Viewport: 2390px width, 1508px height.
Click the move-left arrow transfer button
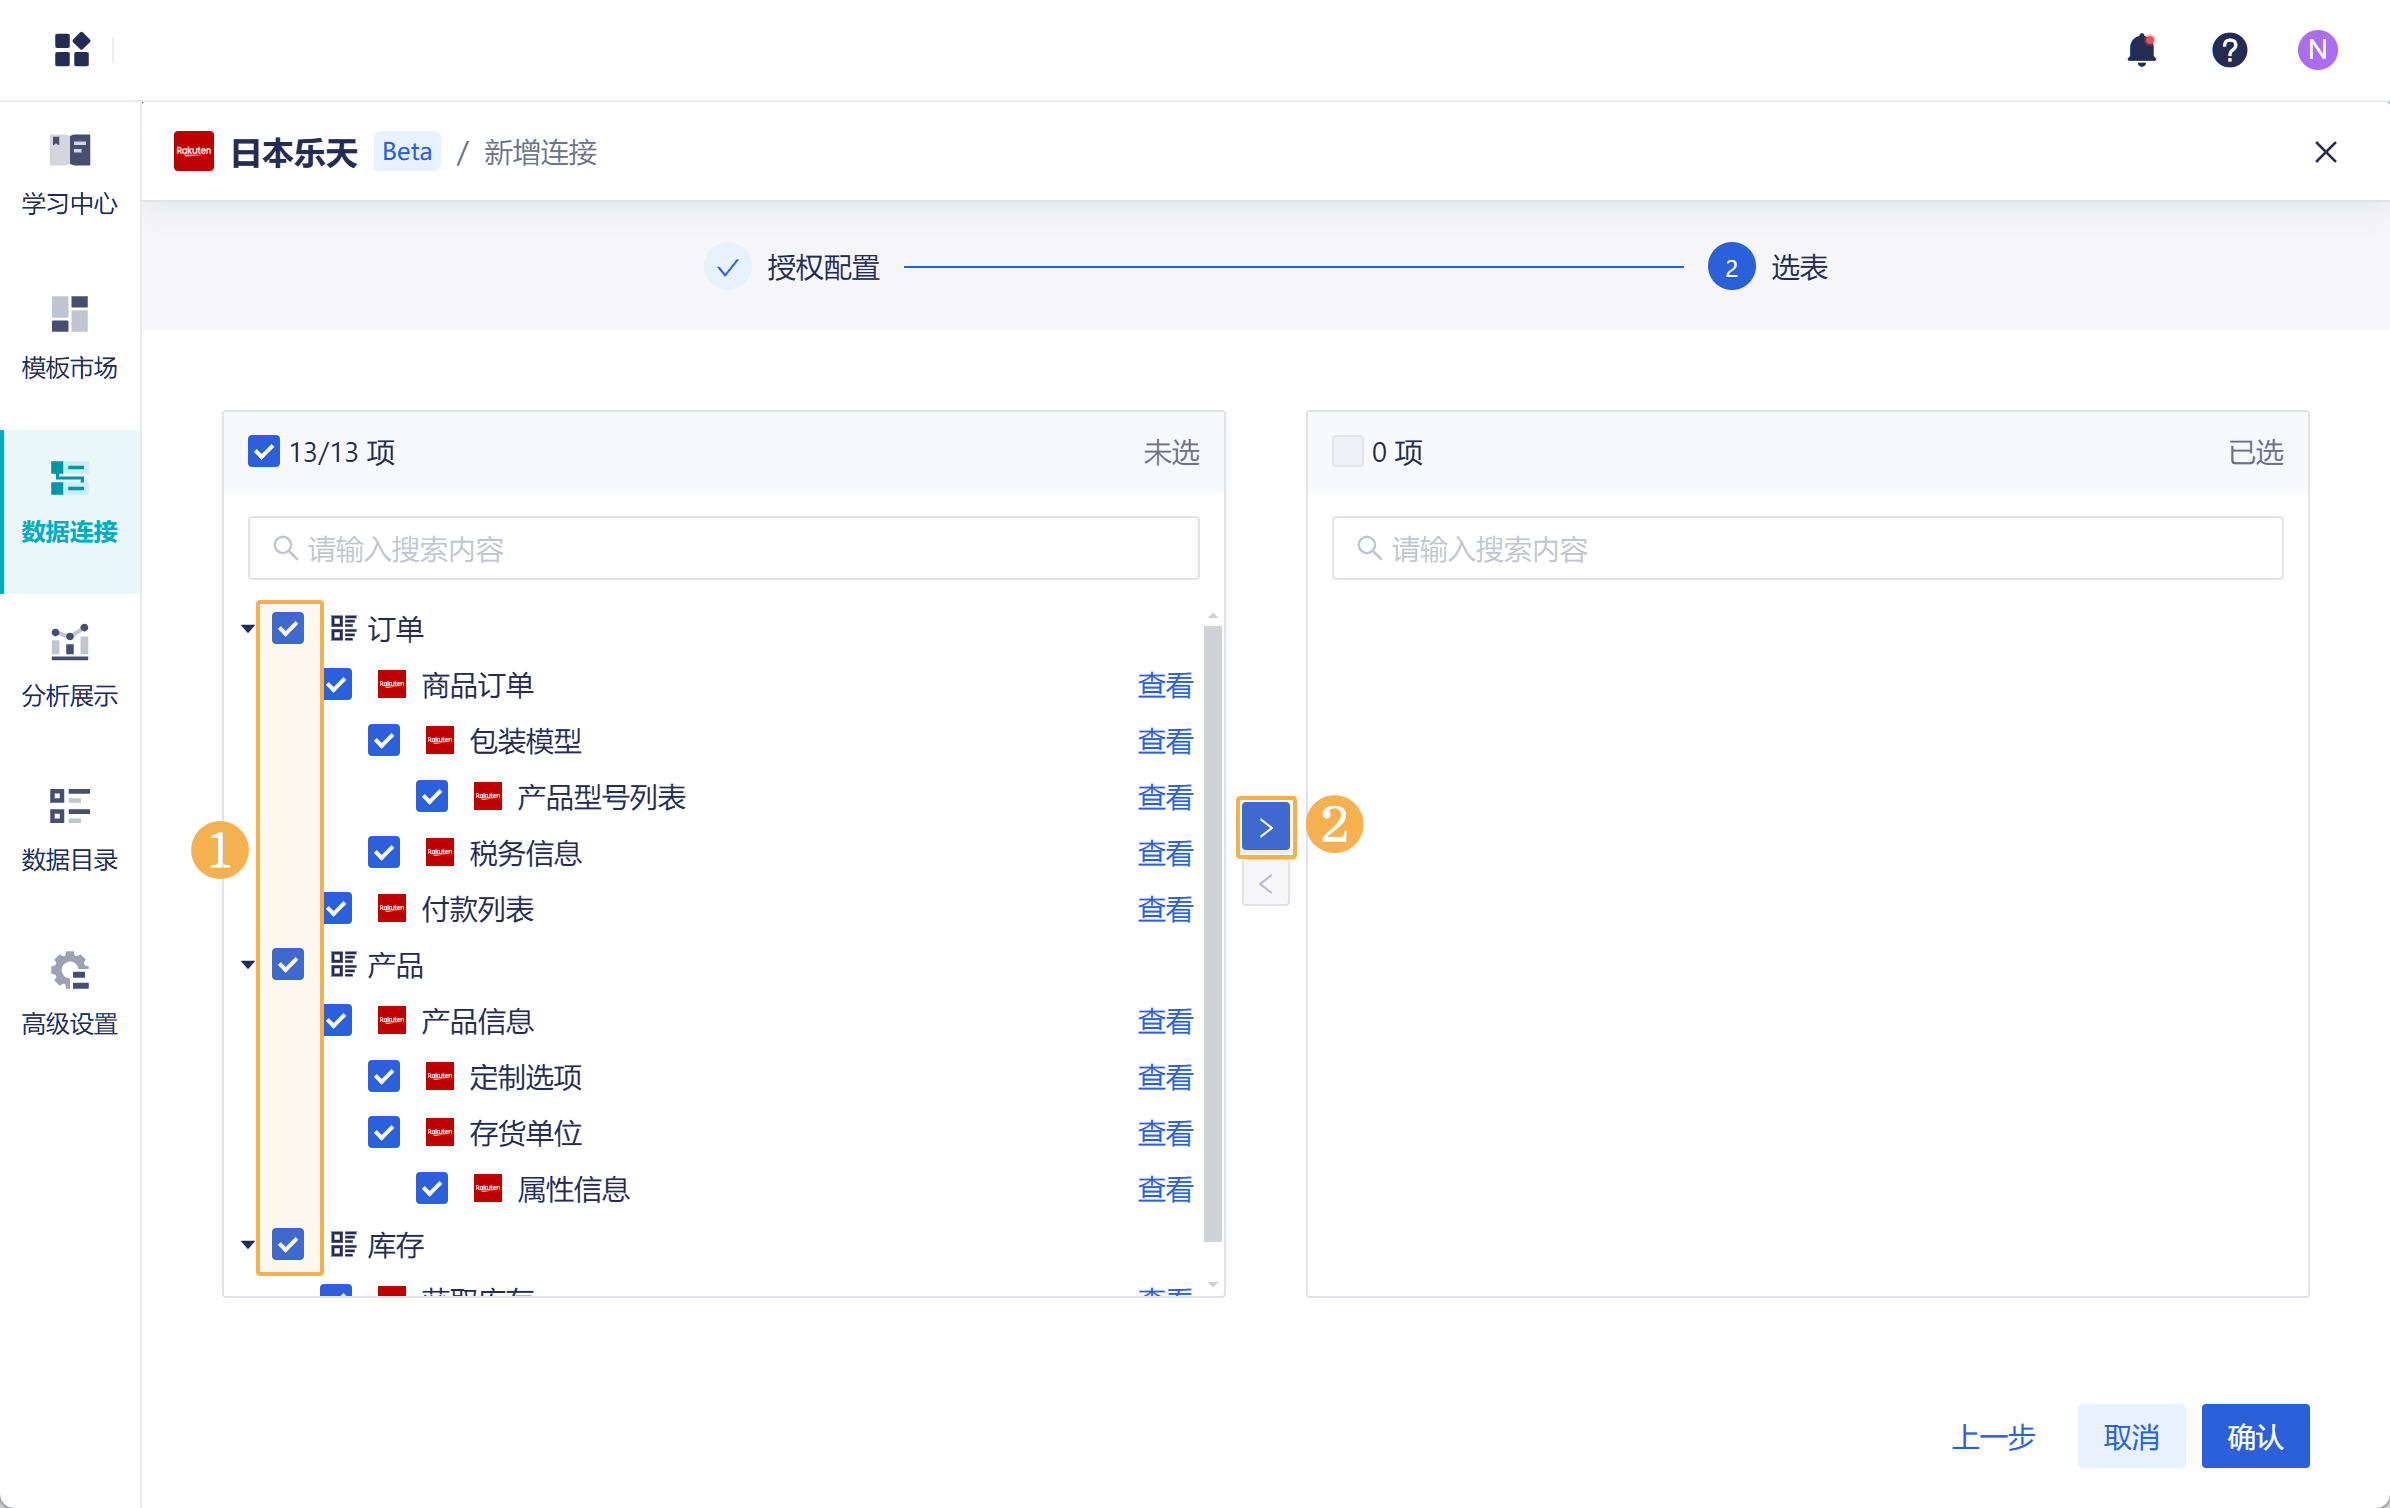click(1265, 884)
